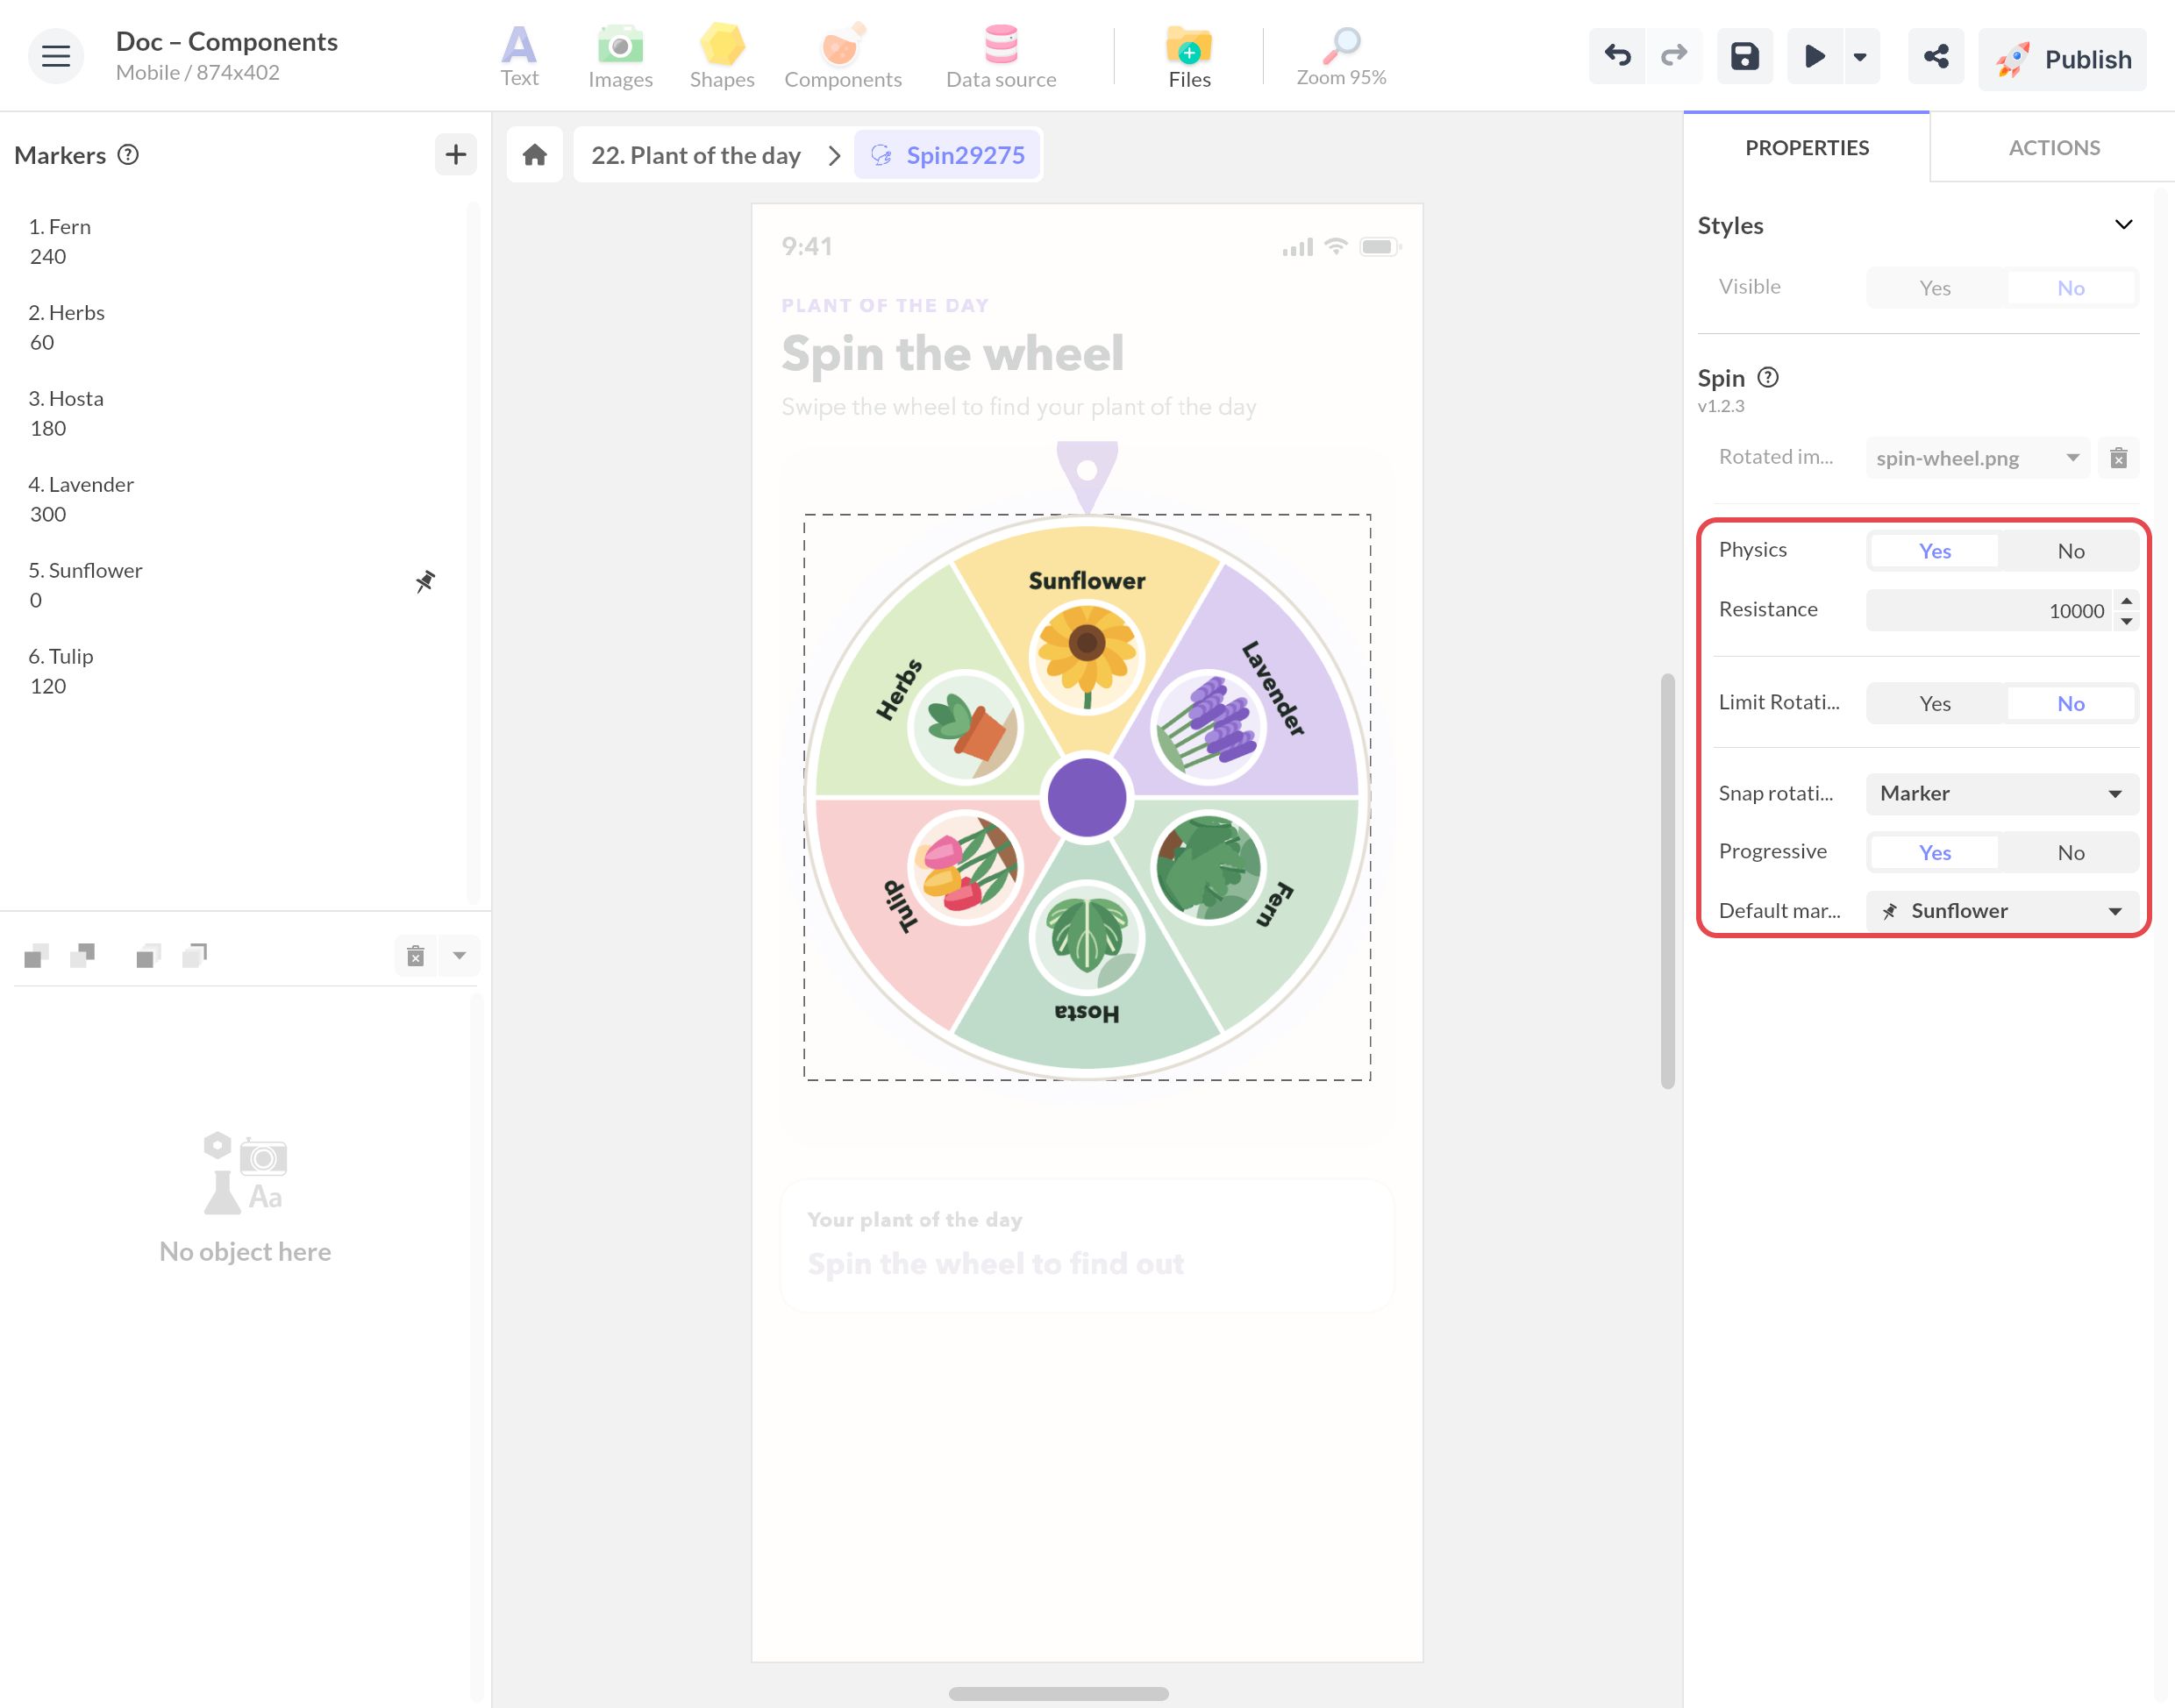Set Visible to No
The width and height of the screenshot is (2175, 1708).
pyautogui.click(x=2071, y=288)
